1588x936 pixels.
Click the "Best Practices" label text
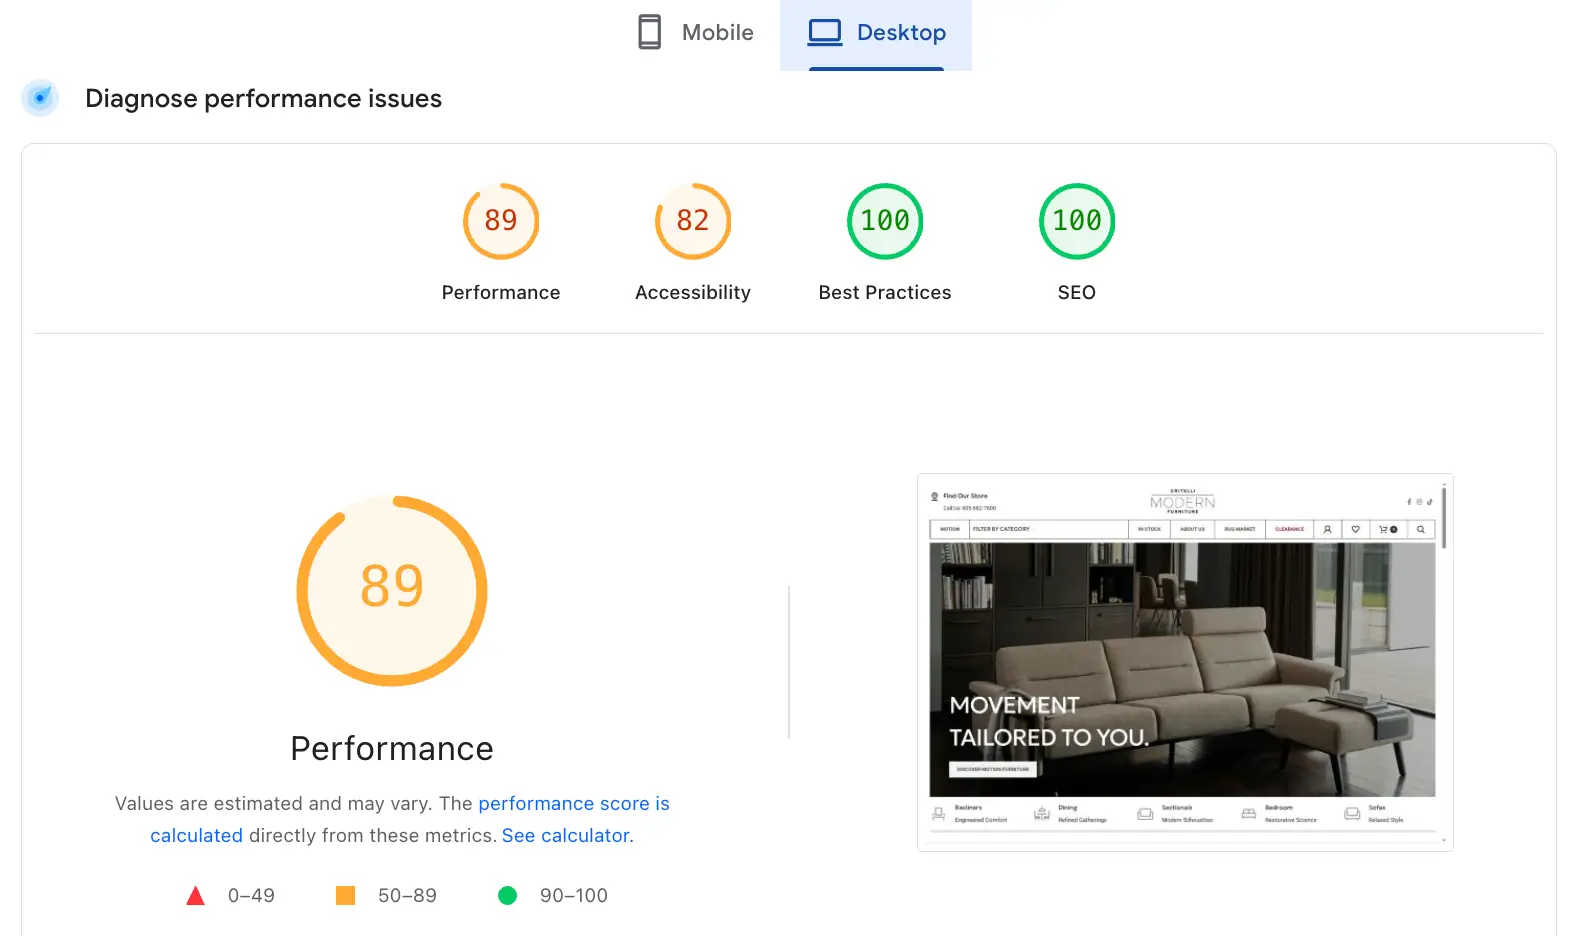pyautogui.click(x=885, y=293)
